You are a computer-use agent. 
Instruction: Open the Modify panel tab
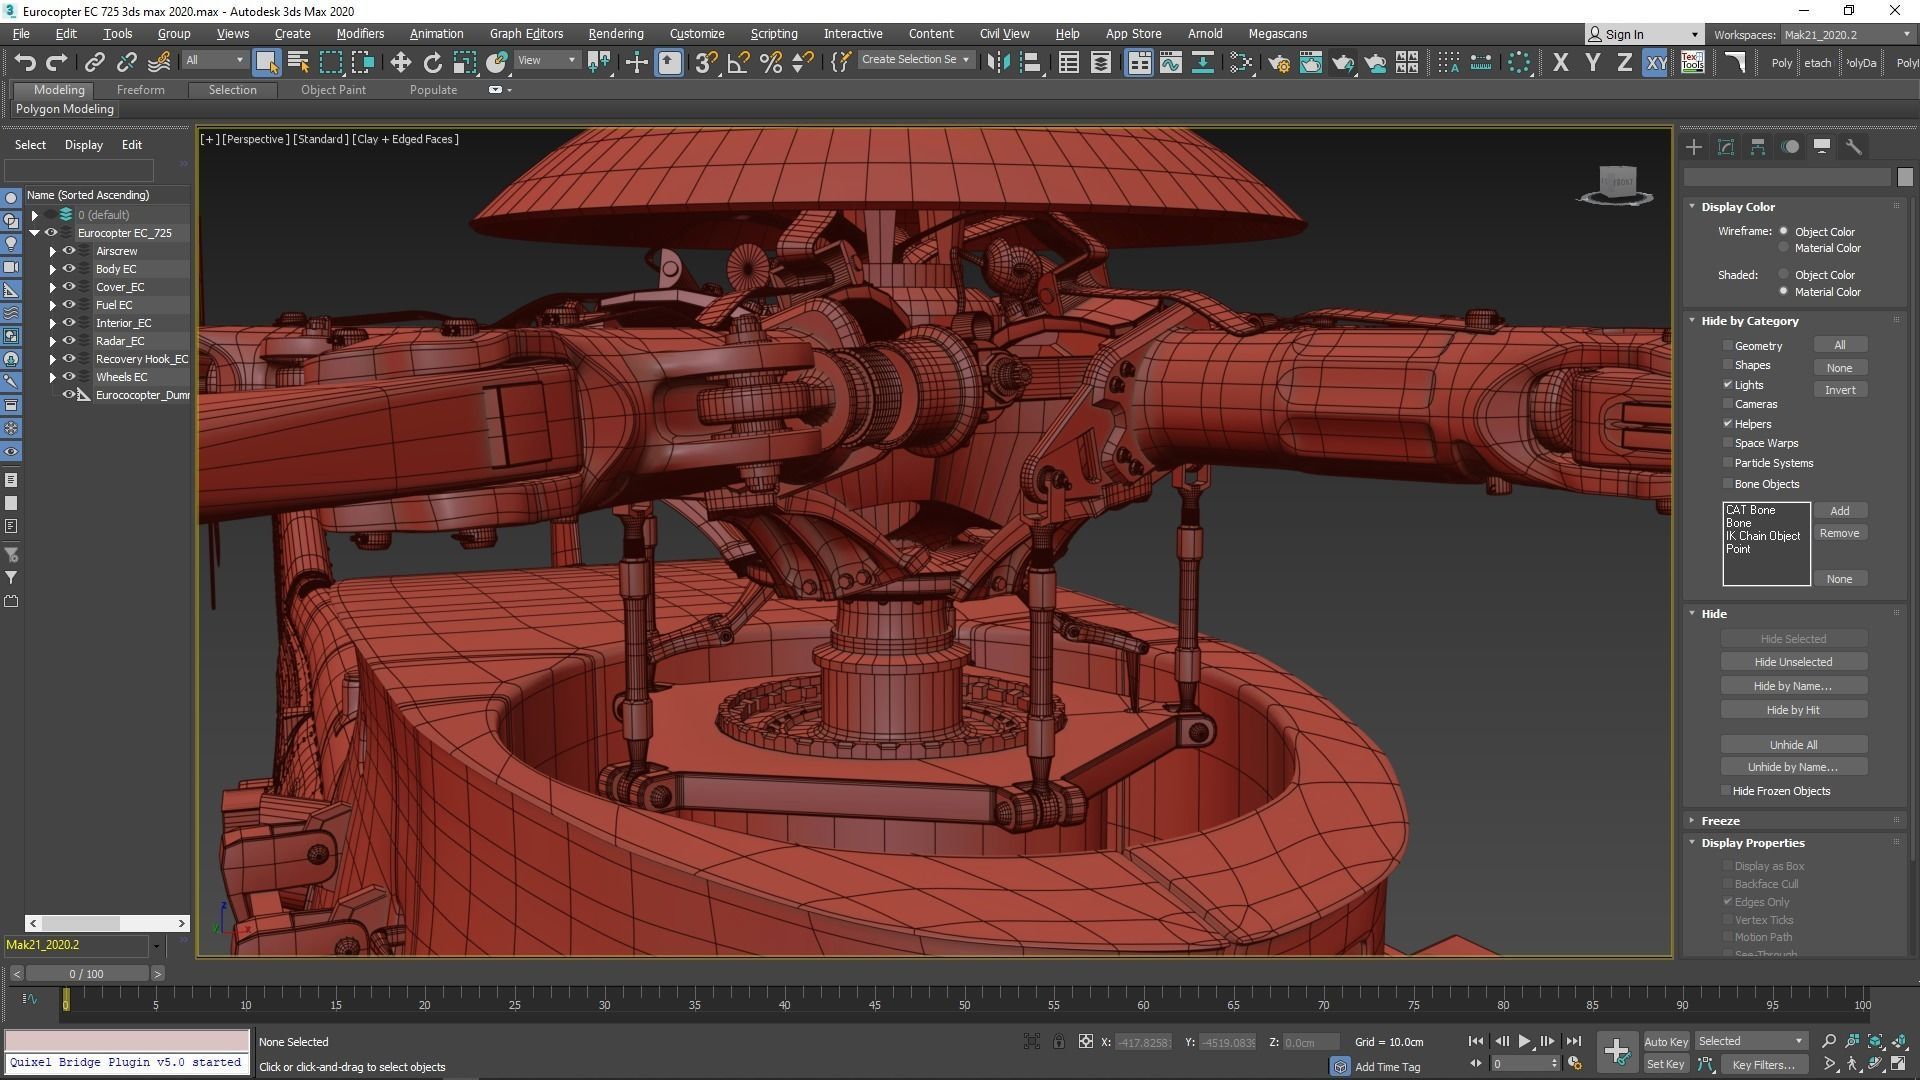pos(1726,147)
